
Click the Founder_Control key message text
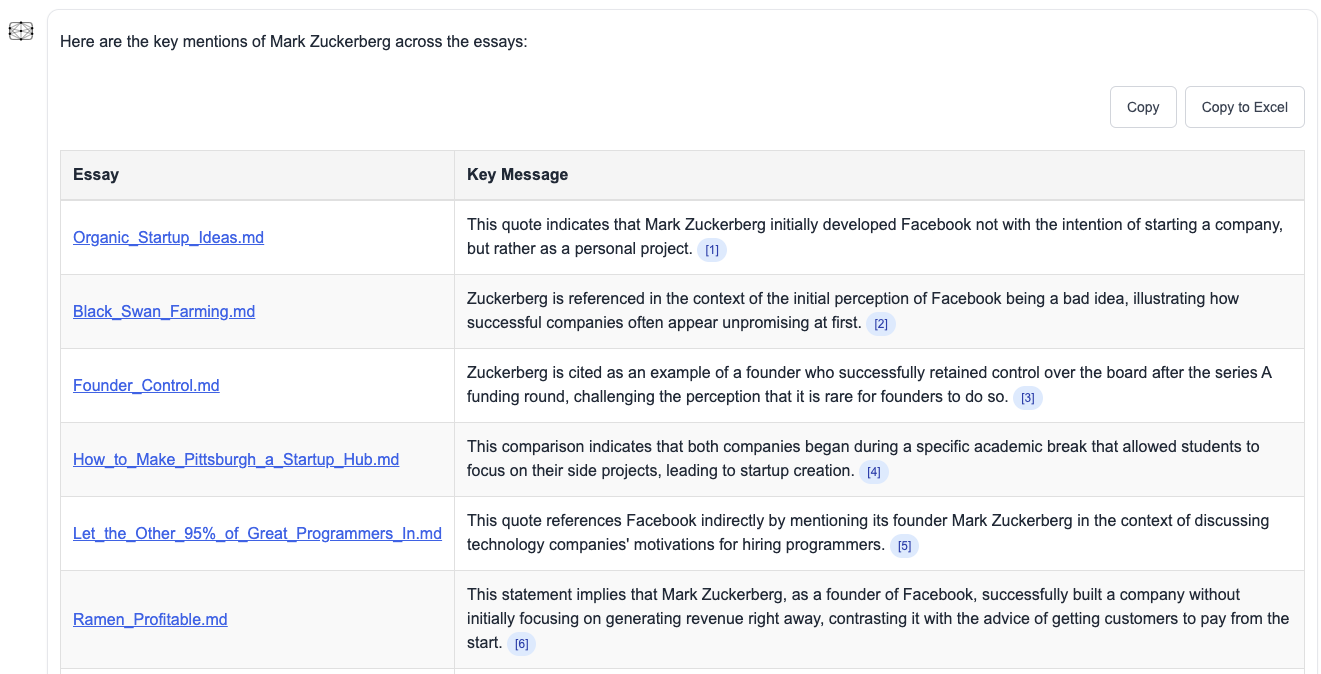point(869,385)
